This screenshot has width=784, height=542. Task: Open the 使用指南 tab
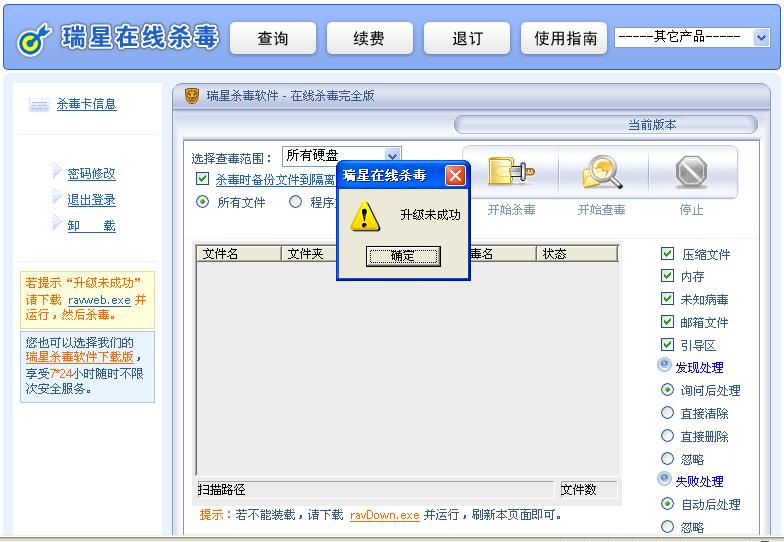pos(564,38)
